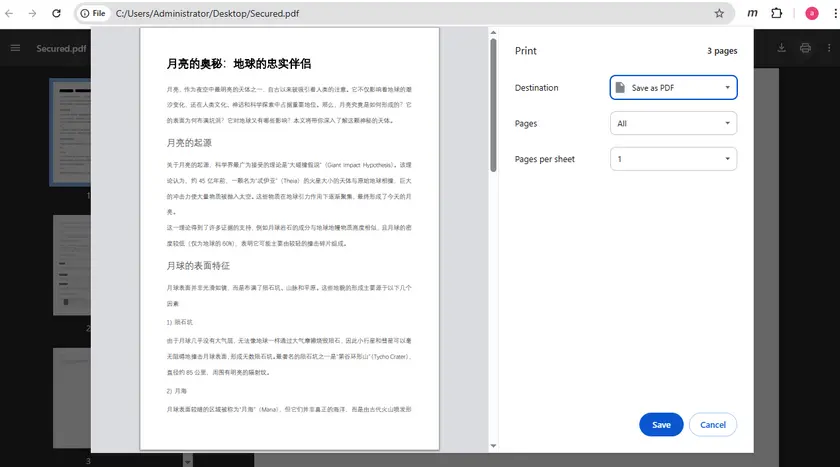Open the Pages 'All' dropdown
840x467 pixels.
(673, 123)
